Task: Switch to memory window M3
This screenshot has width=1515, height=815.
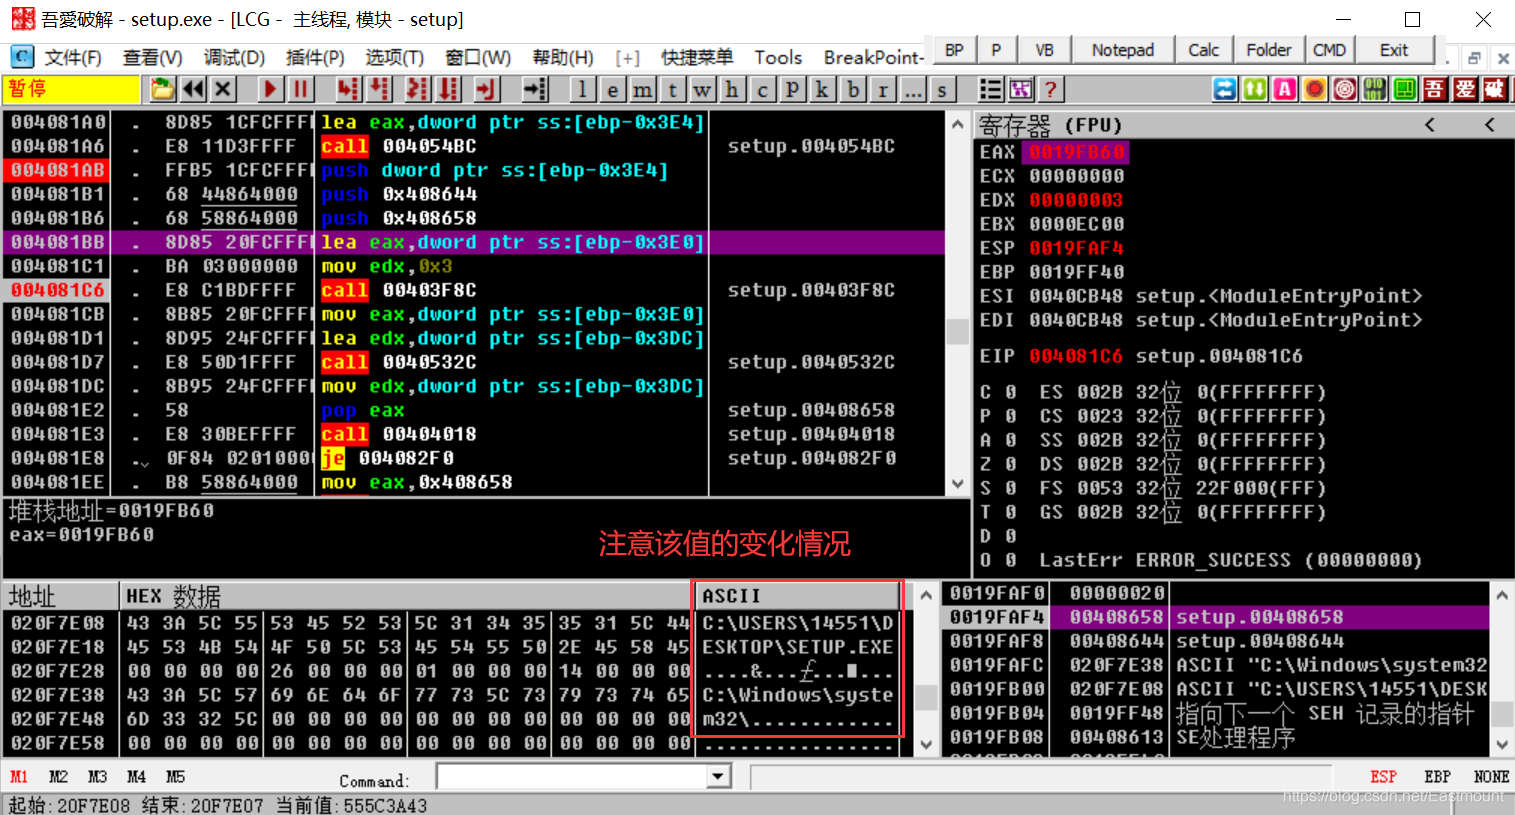Action: 97,777
